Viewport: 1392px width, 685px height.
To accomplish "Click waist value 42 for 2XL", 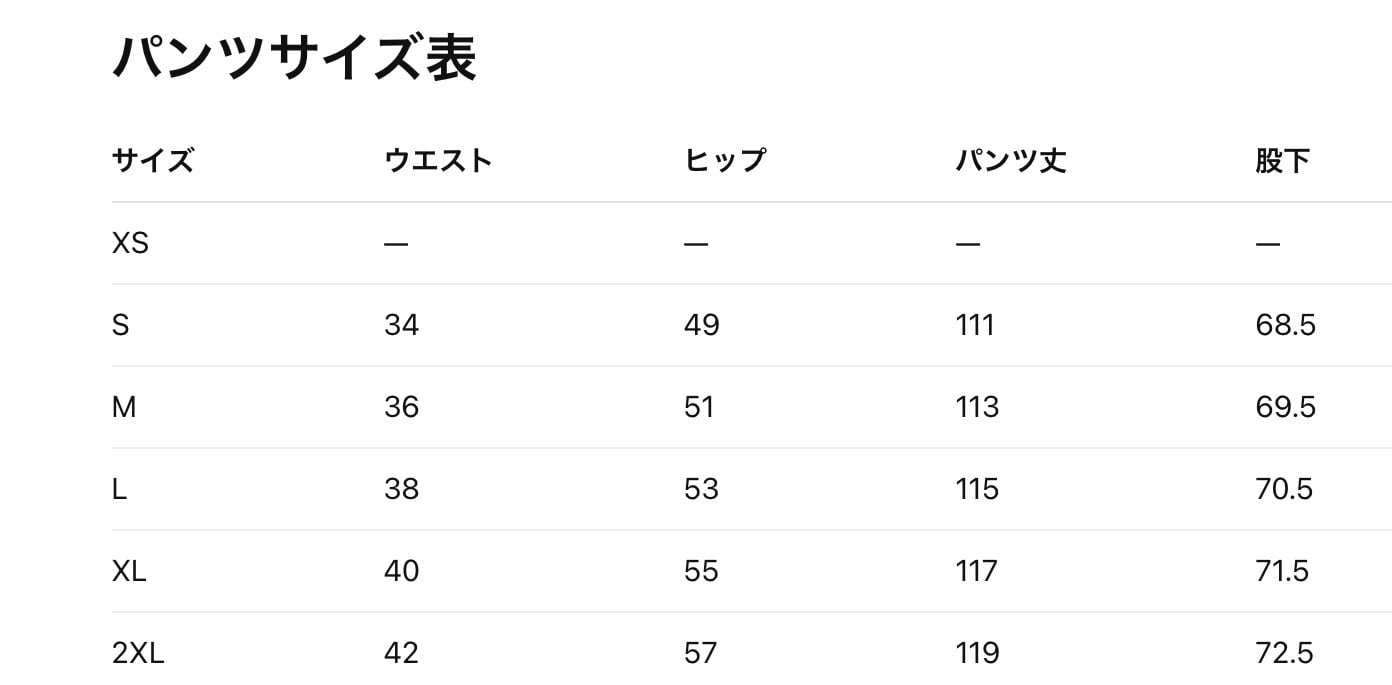I will tap(401, 653).
